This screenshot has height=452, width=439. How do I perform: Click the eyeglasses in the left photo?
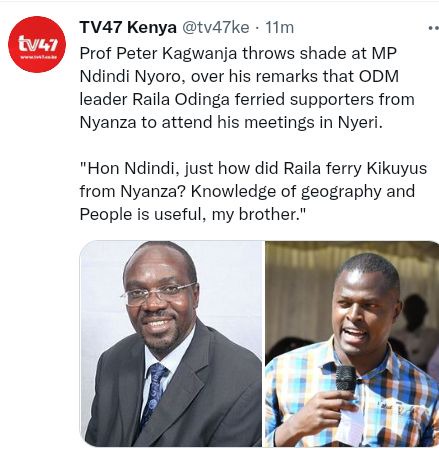click(x=158, y=294)
